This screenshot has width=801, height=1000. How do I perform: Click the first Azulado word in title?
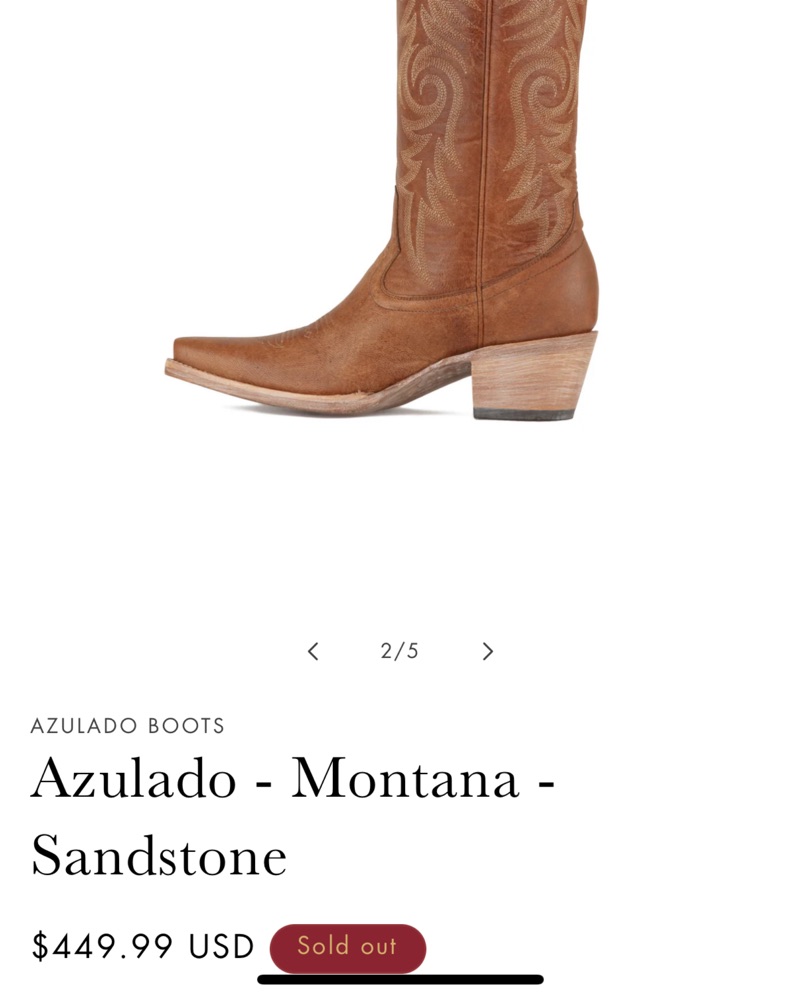134,779
